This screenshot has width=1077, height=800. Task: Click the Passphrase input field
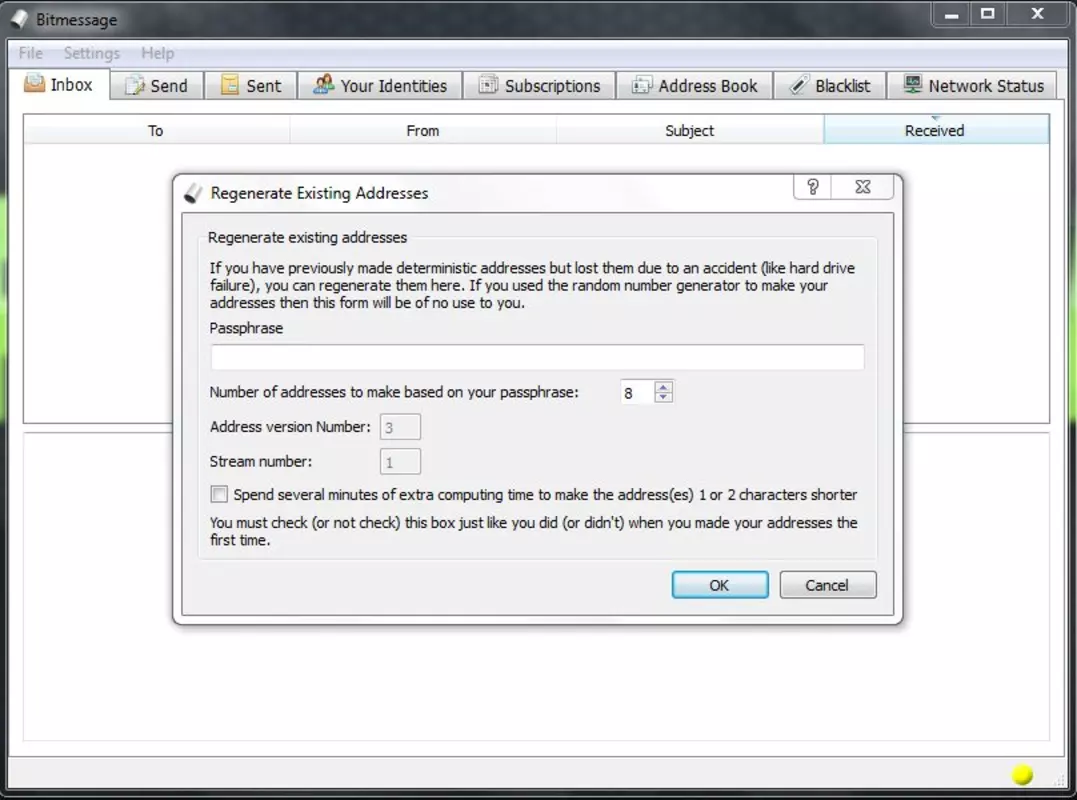[537, 357]
